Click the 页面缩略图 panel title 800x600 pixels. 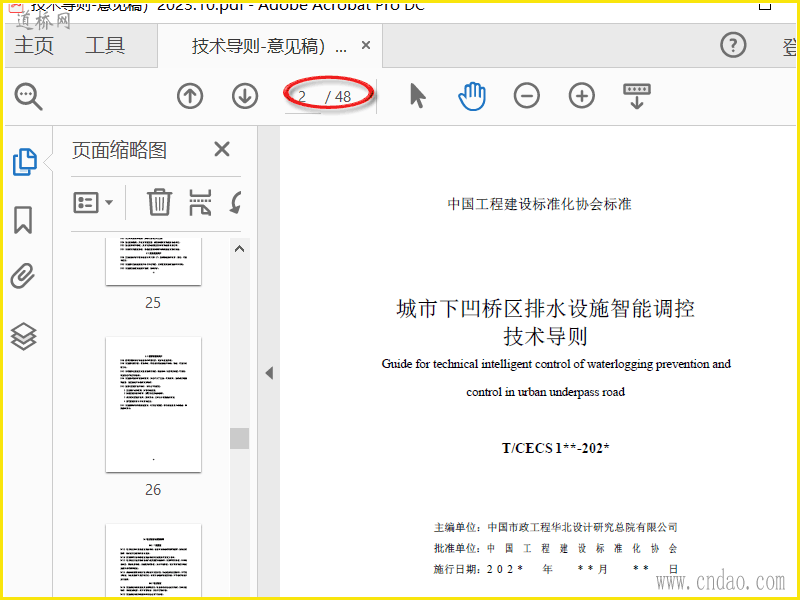119,150
